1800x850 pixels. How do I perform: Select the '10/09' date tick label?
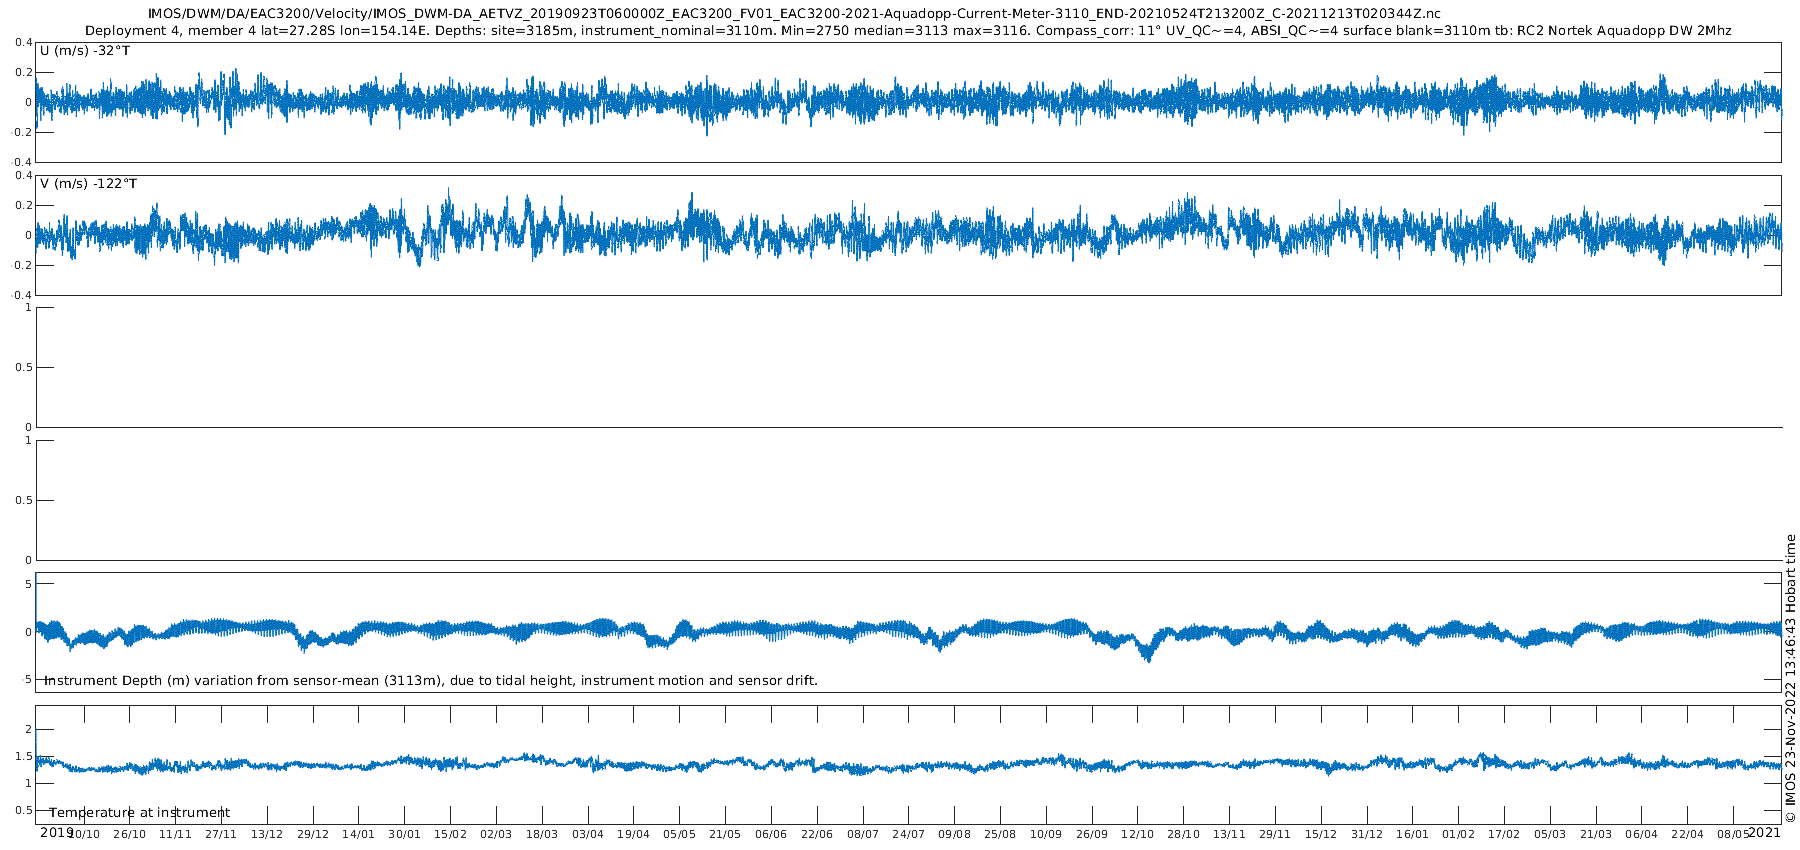pos(1046,834)
